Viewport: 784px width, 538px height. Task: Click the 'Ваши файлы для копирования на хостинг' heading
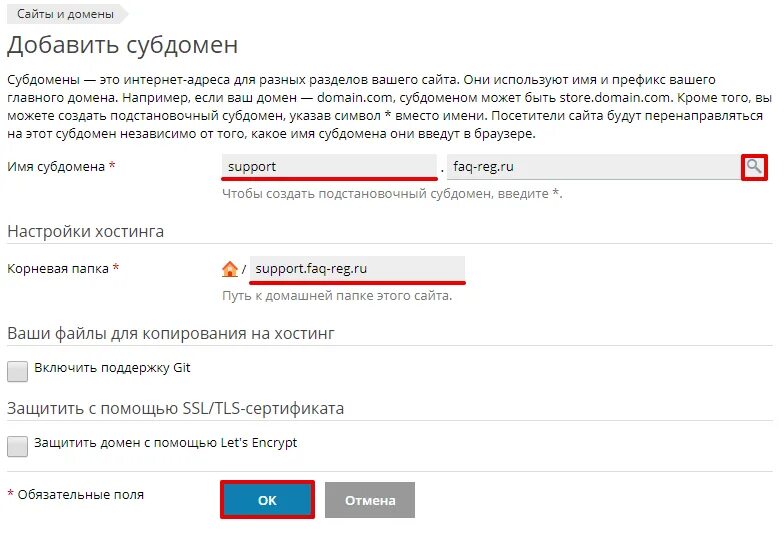[x=170, y=333]
